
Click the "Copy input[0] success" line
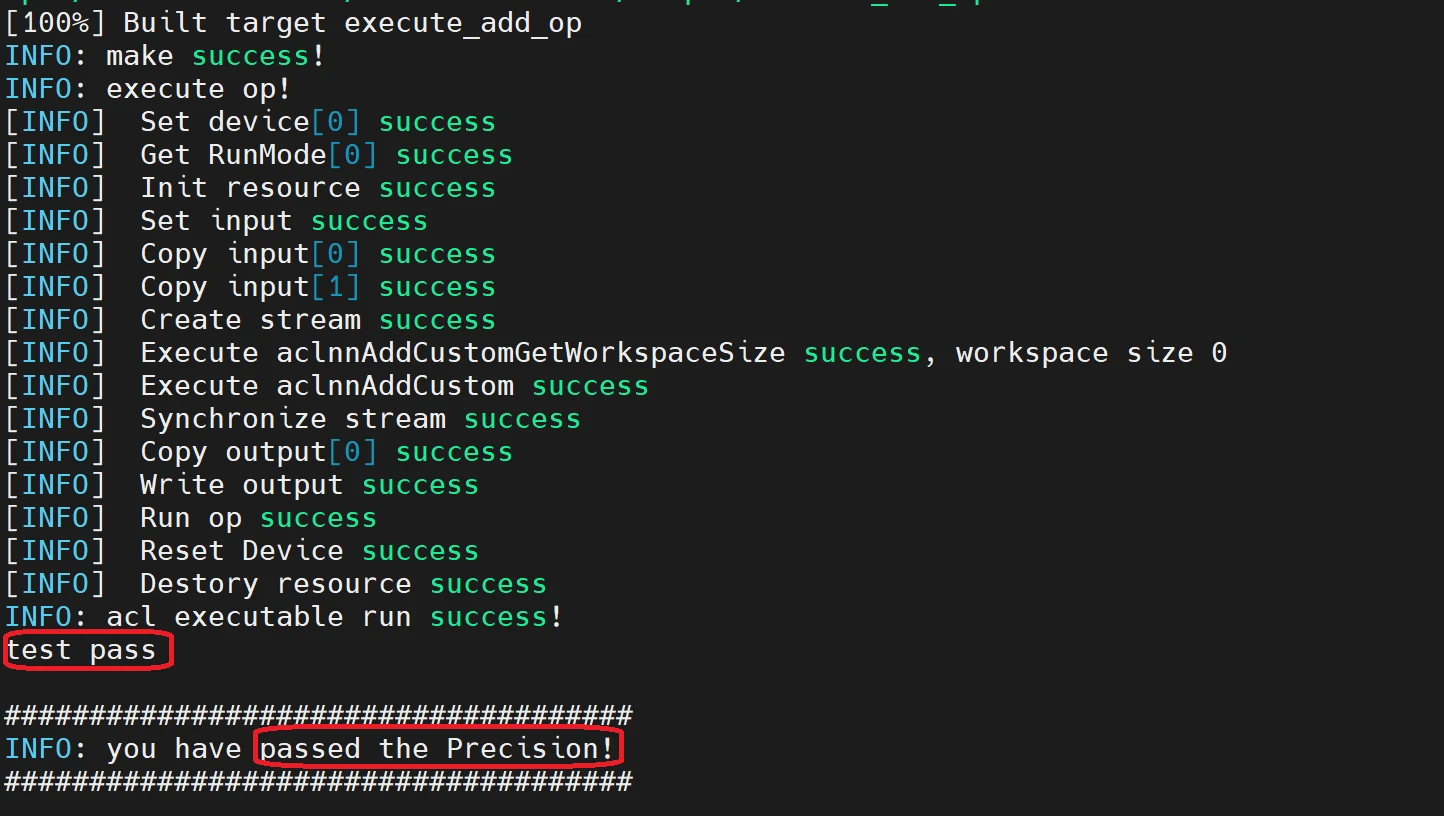[x=316, y=254]
